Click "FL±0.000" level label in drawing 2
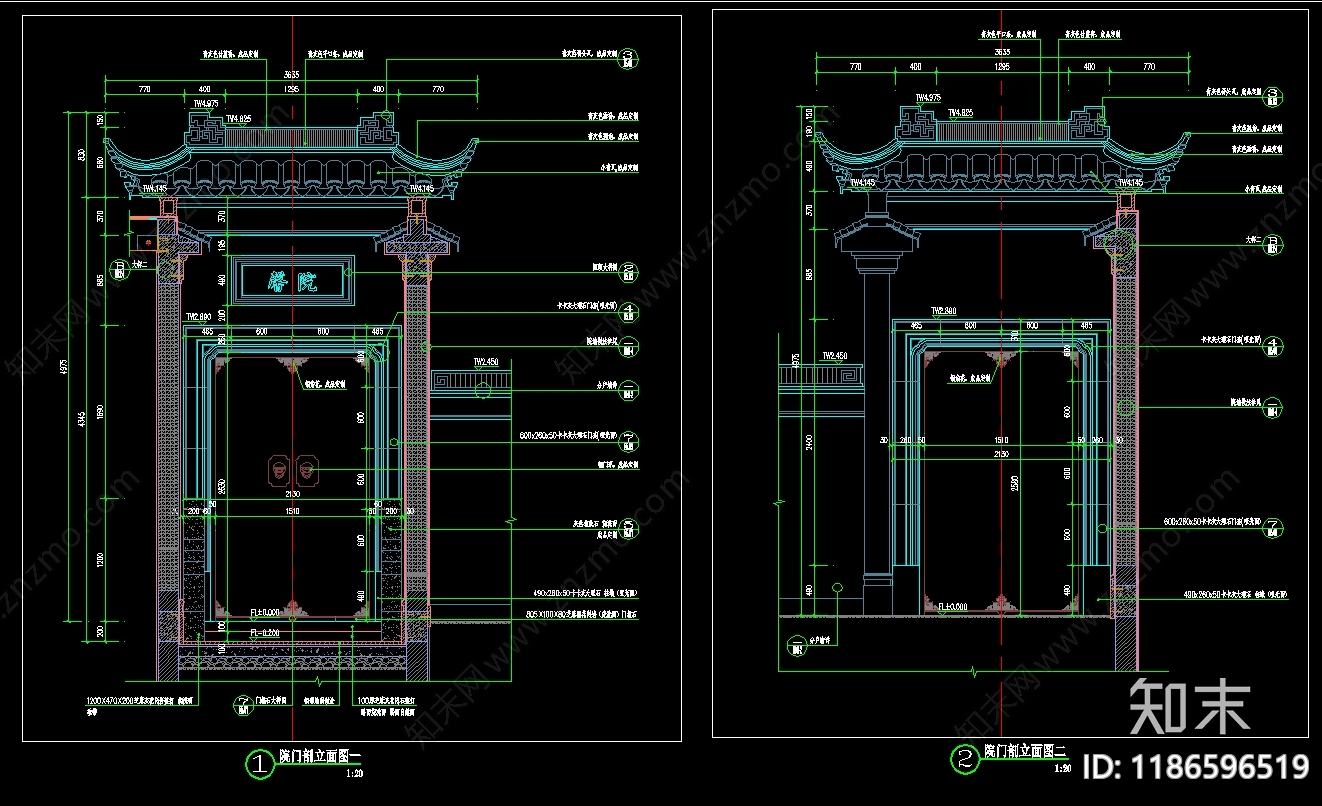Screen dimensions: 1322x806 click(x=953, y=606)
